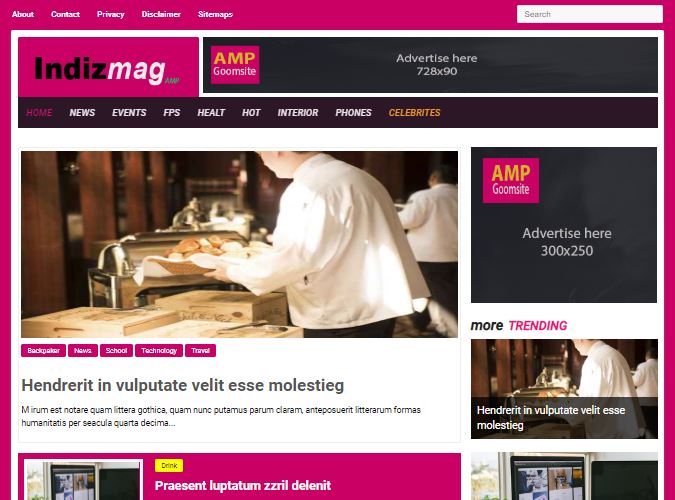This screenshot has width=675, height=500.
Task: Open the Praesent luptatum zzril delenit article
Action: 243,486
